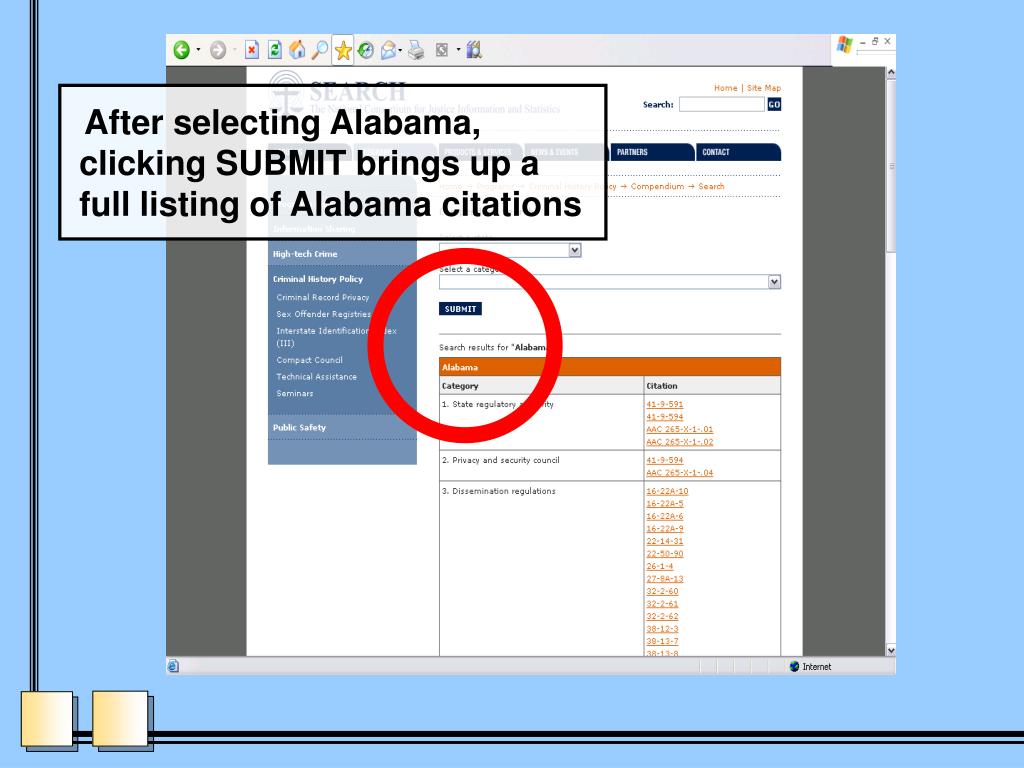1024x768 pixels.
Task: Open citation 32-2-62
Action: click(662, 616)
